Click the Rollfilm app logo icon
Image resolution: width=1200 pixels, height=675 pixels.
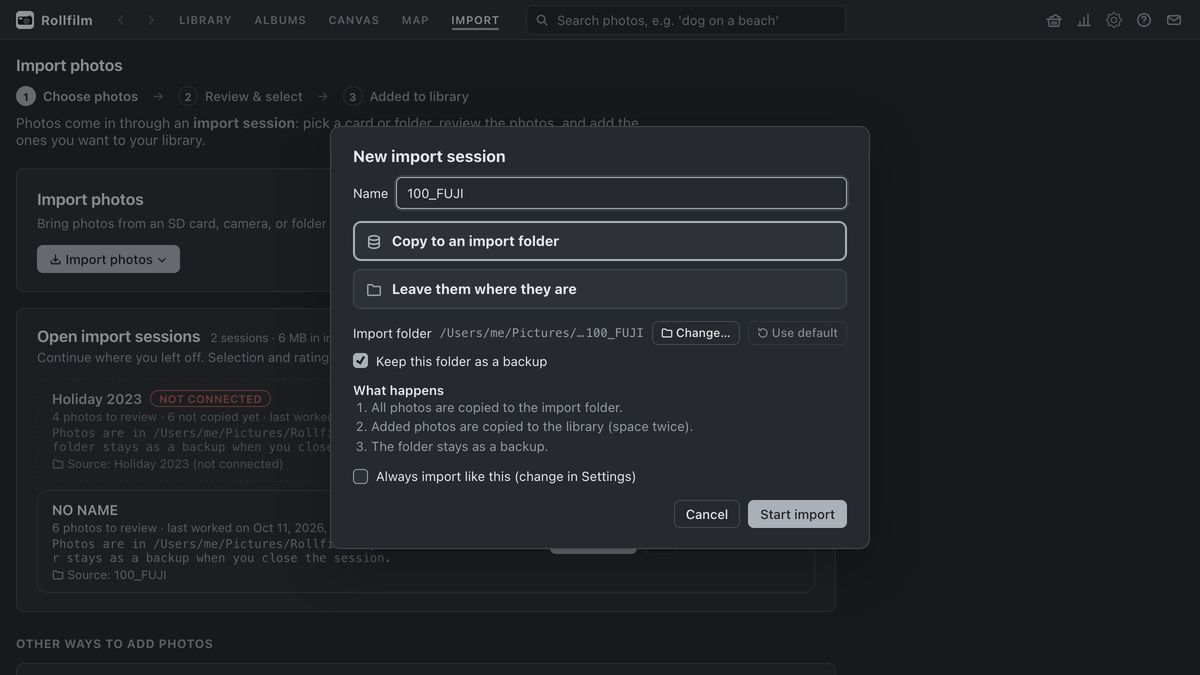click(25, 20)
